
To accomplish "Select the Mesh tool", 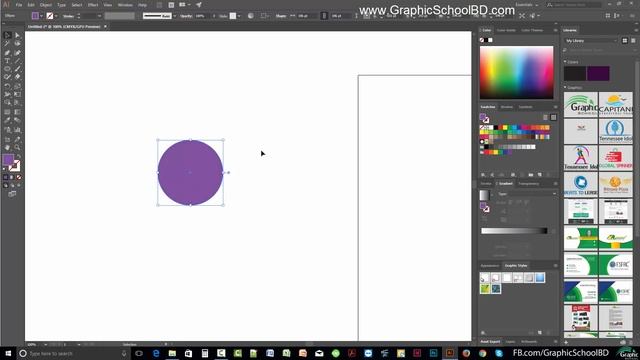I will (7, 112).
